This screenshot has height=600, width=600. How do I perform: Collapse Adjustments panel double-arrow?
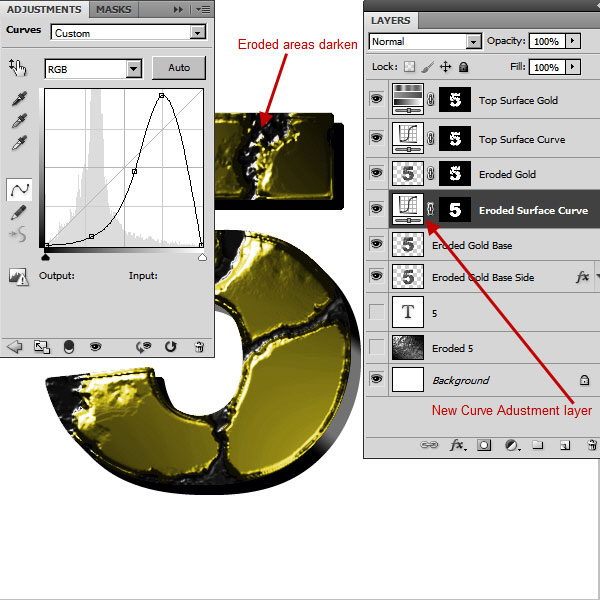178,9
